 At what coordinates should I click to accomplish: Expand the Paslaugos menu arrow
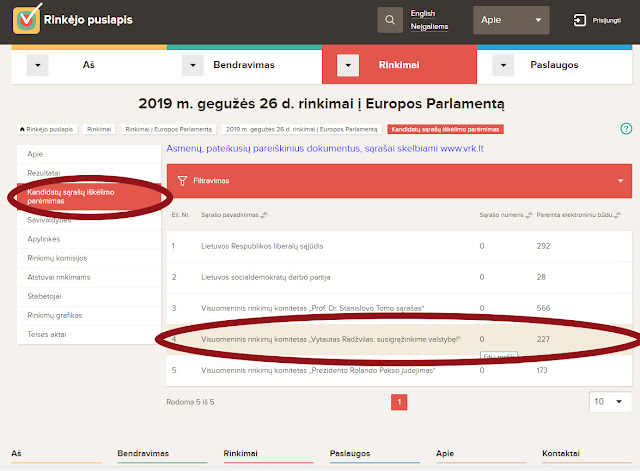click(503, 65)
